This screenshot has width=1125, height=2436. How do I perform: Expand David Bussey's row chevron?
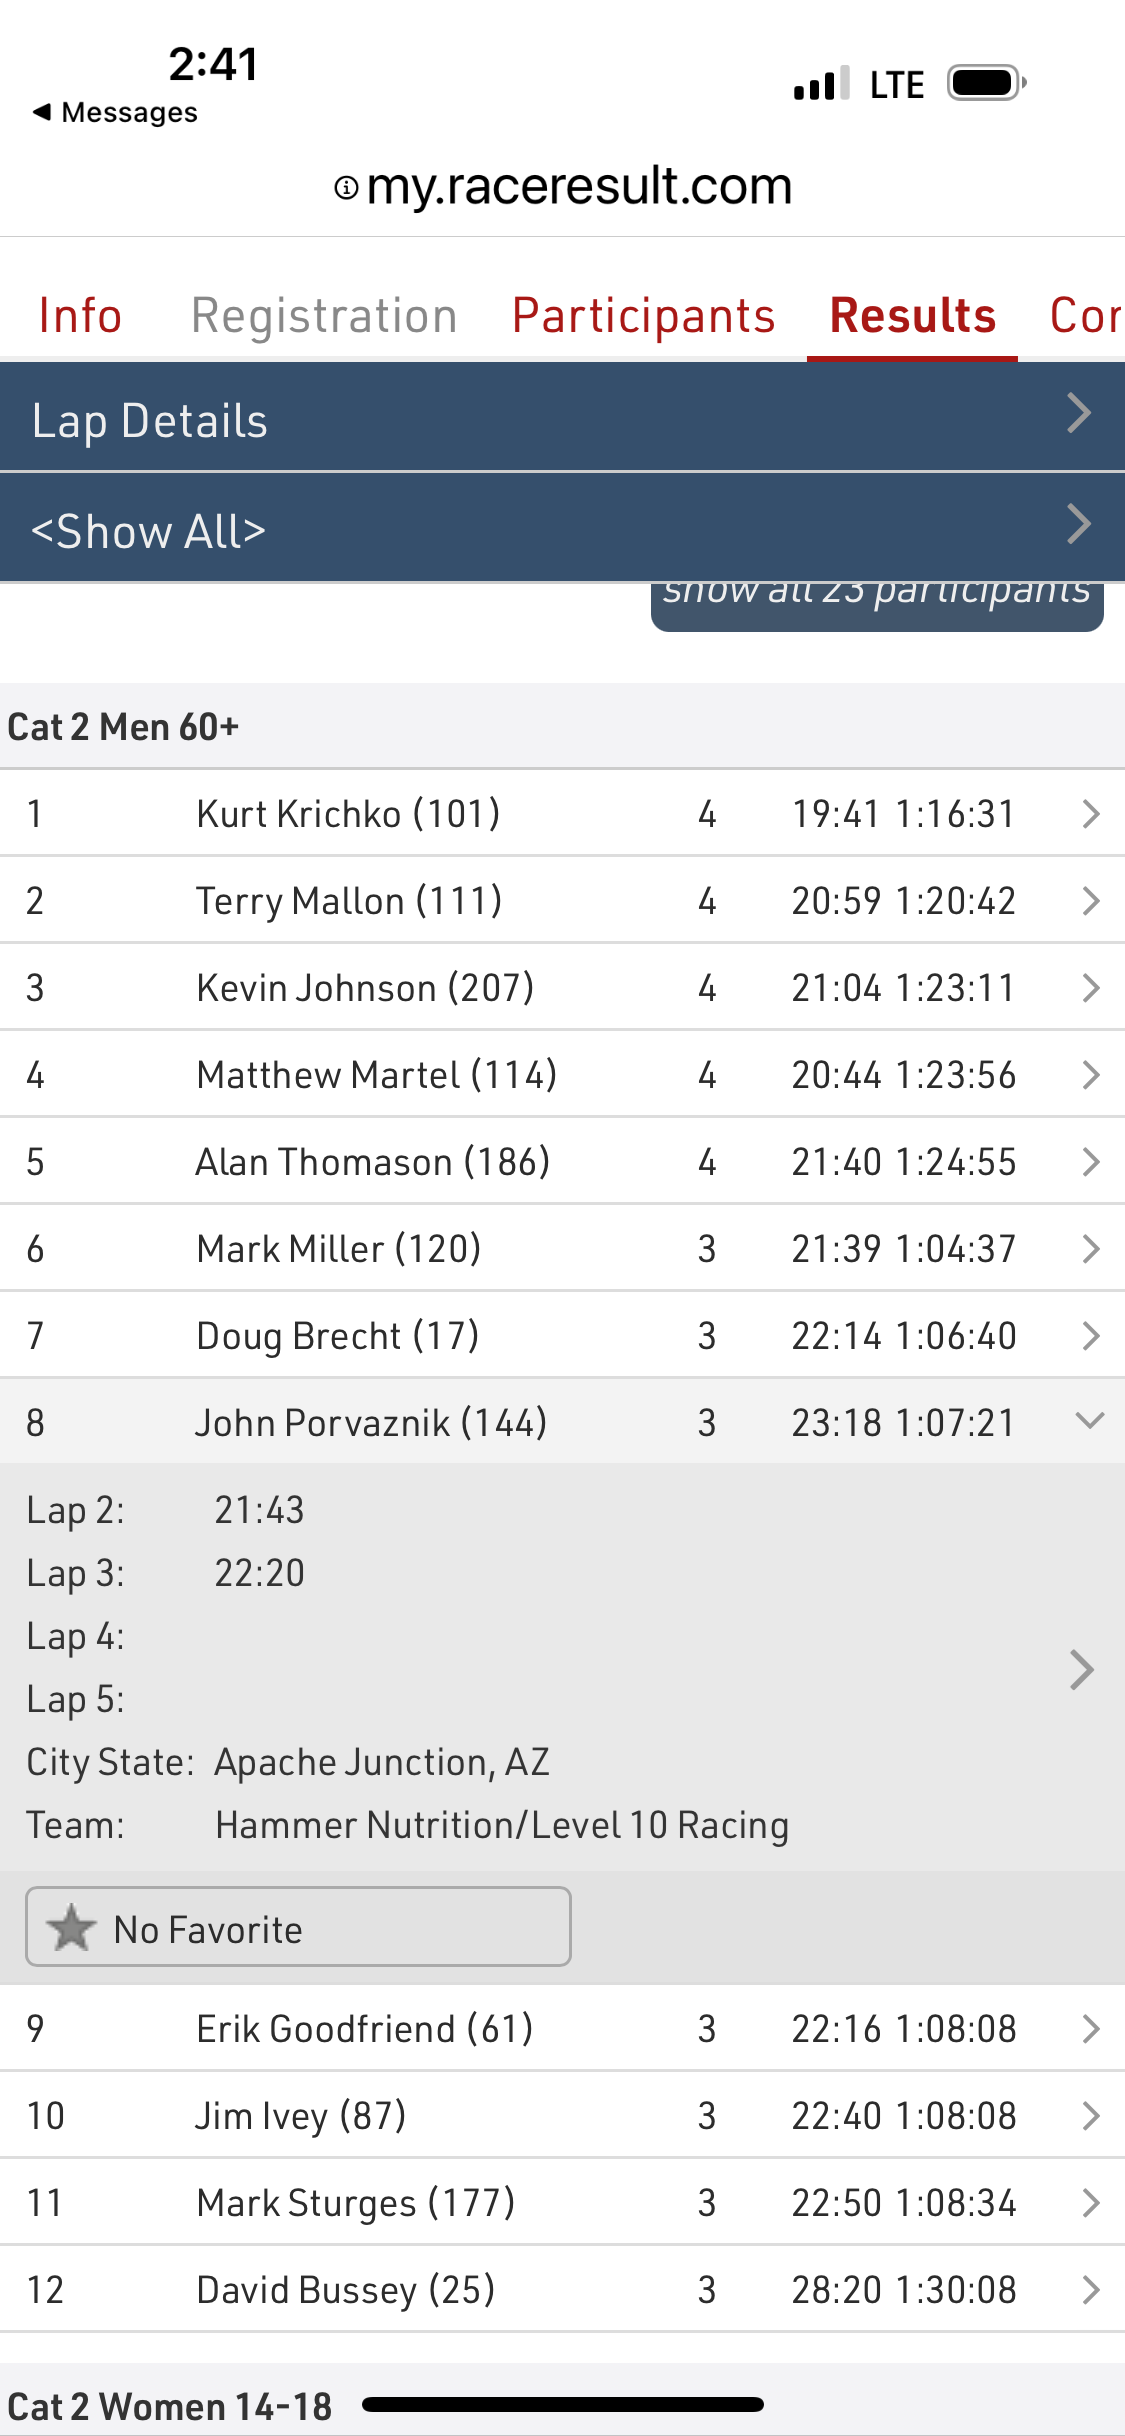pyautogui.click(x=1090, y=2289)
